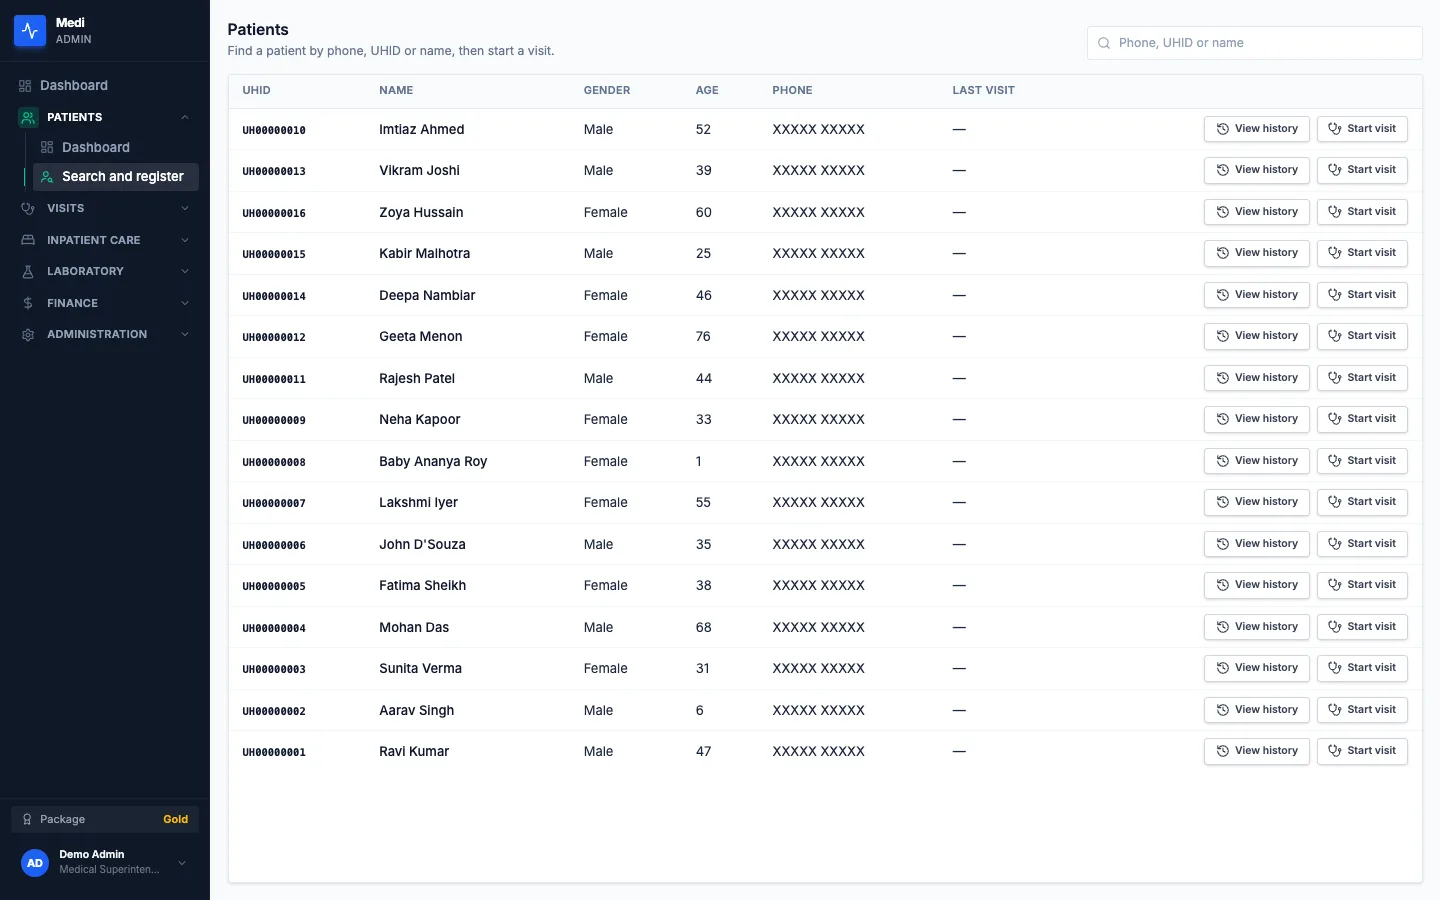Image resolution: width=1440 pixels, height=900 pixels.
Task: Click the Visits stethoscope icon
Action: [28, 208]
